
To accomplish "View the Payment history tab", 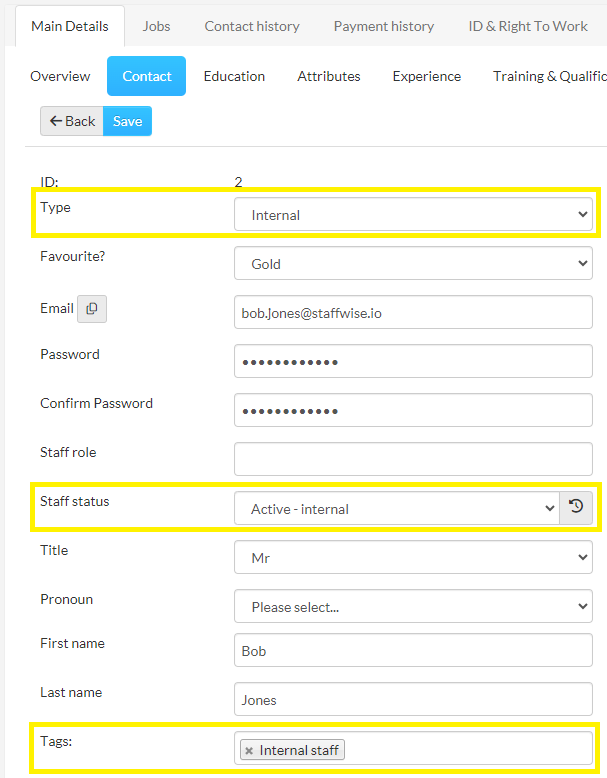I will pyautogui.click(x=384, y=26).
